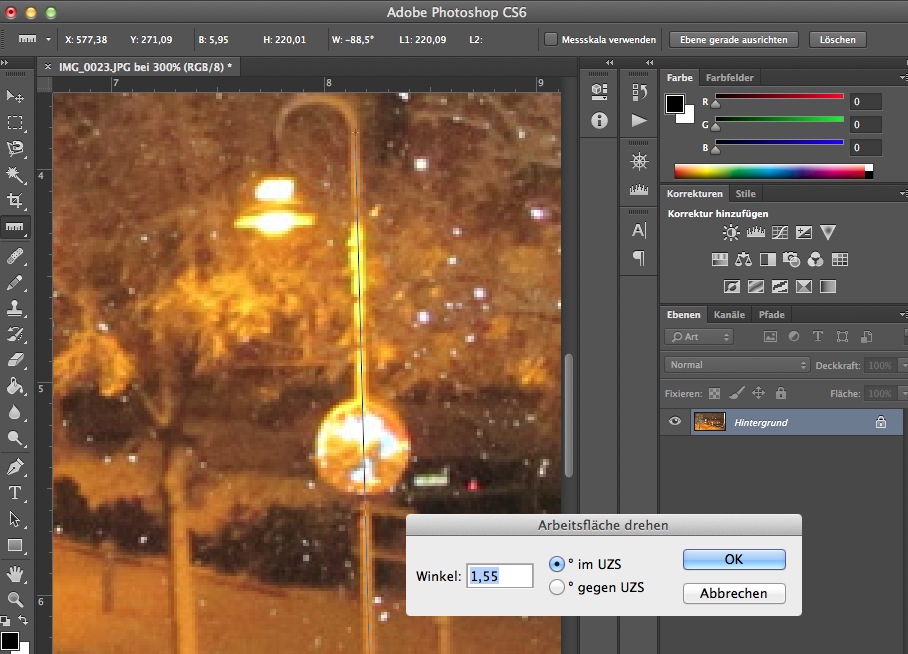Switch to the Kanäle tab
The height and width of the screenshot is (654, 908).
(x=729, y=315)
